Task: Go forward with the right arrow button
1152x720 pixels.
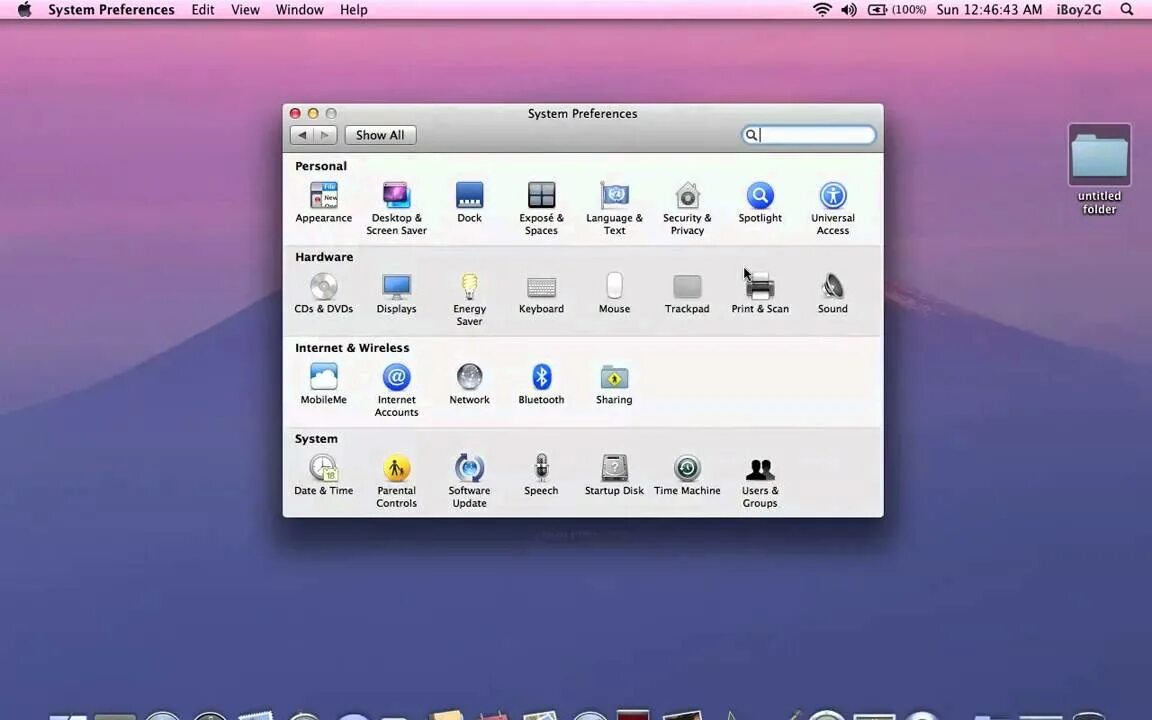Action: (325, 135)
